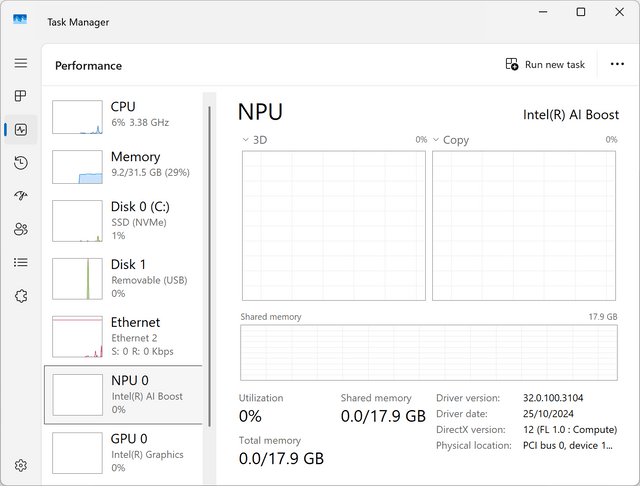Open the App history page icon
This screenshot has height=486, width=640.
click(x=21, y=163)
